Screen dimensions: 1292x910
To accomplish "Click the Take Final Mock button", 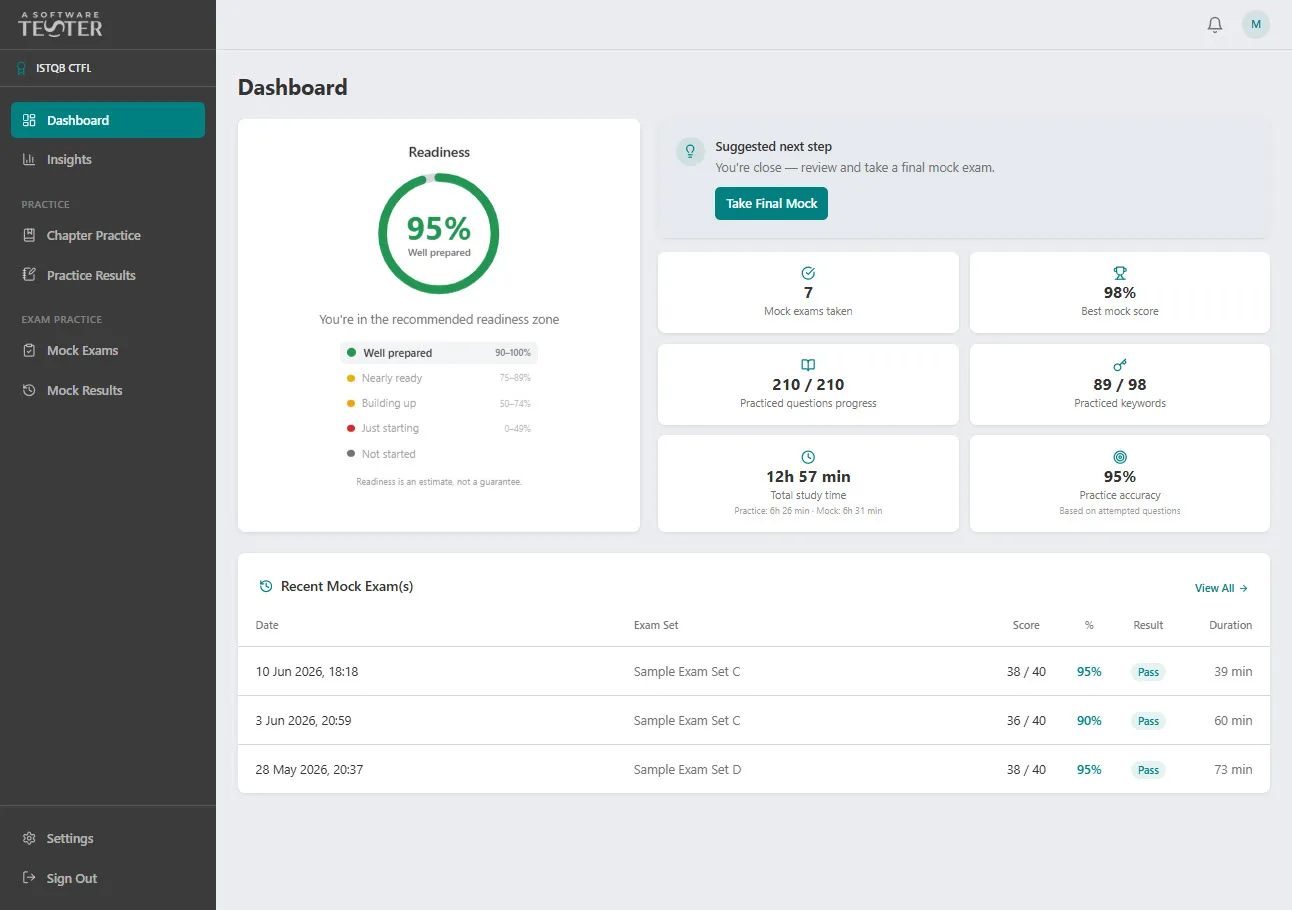I will pyautogui.click(x=771, y=203).
